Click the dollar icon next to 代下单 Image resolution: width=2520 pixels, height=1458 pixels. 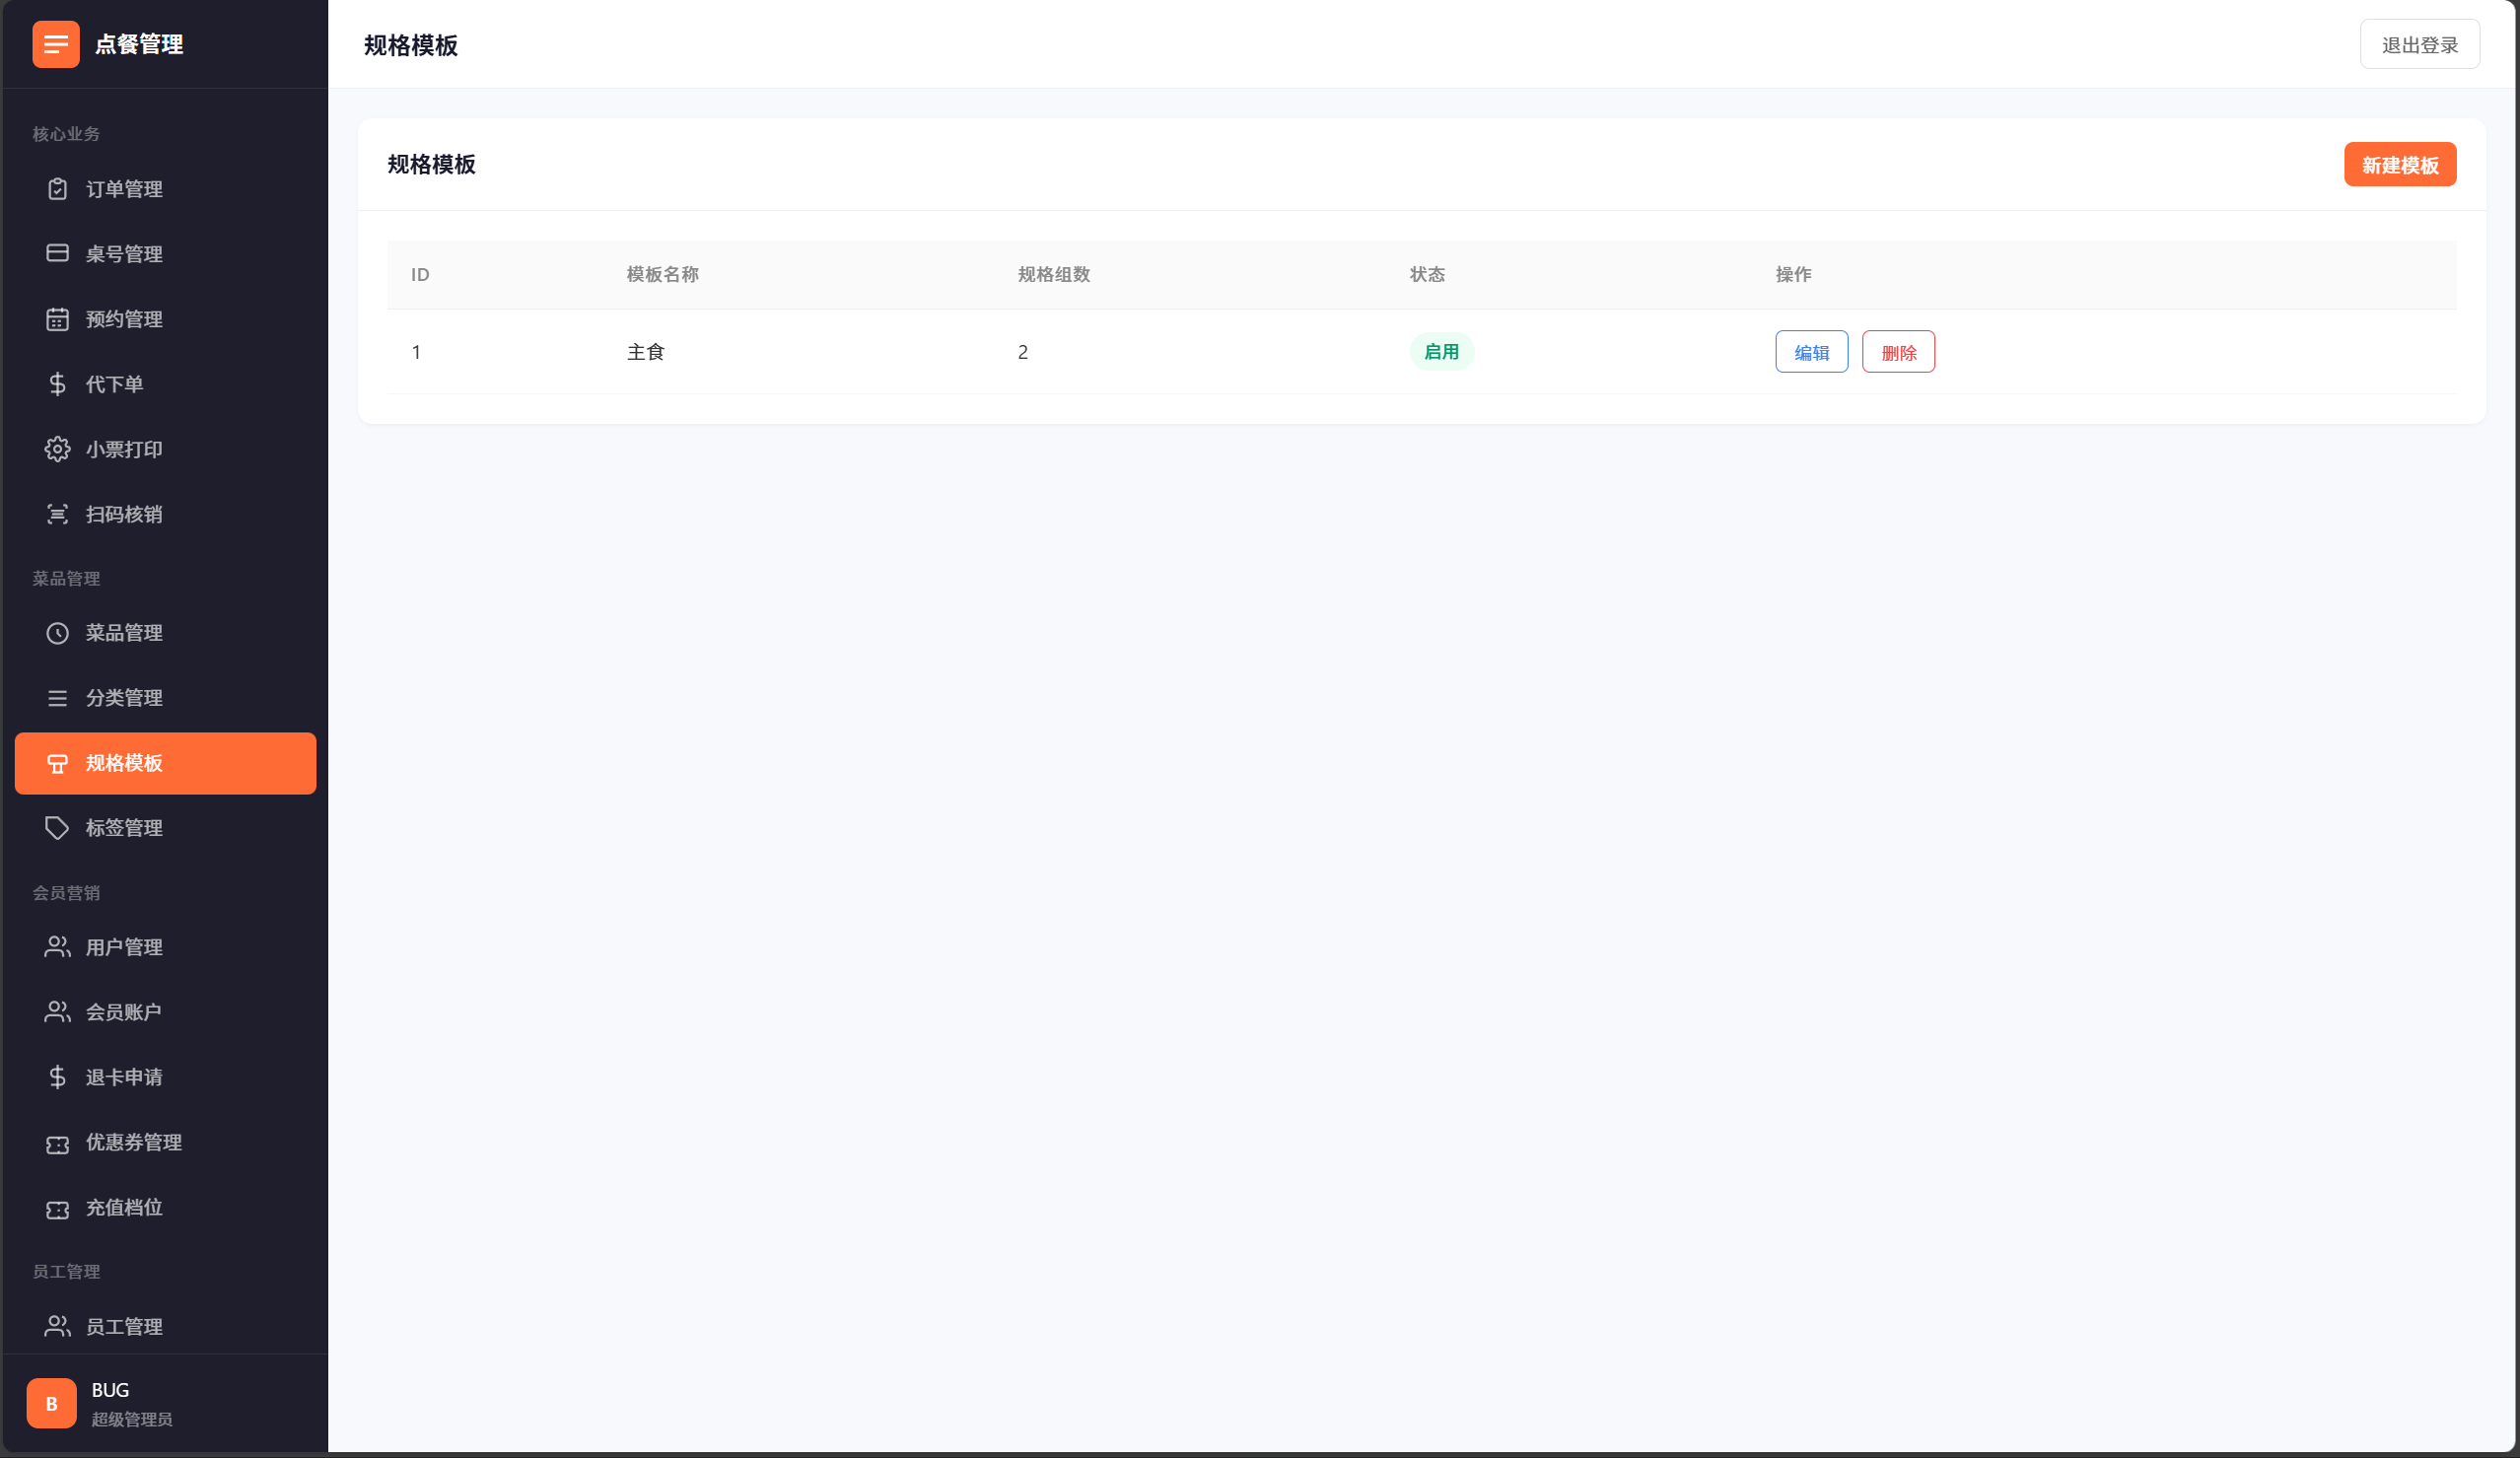[57, 384]
